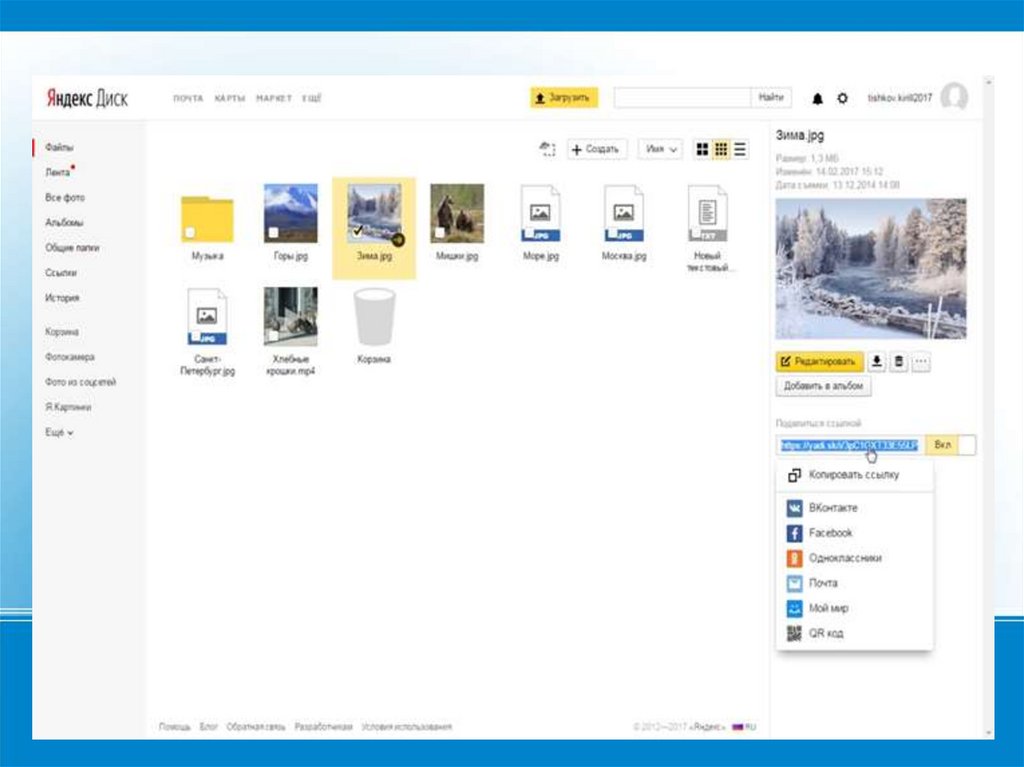The height and width of the screenshot is (767, 1024).
Task: Click the cloud upload icon near Создать
Action: pyautogui.click(x=547, y=149)
